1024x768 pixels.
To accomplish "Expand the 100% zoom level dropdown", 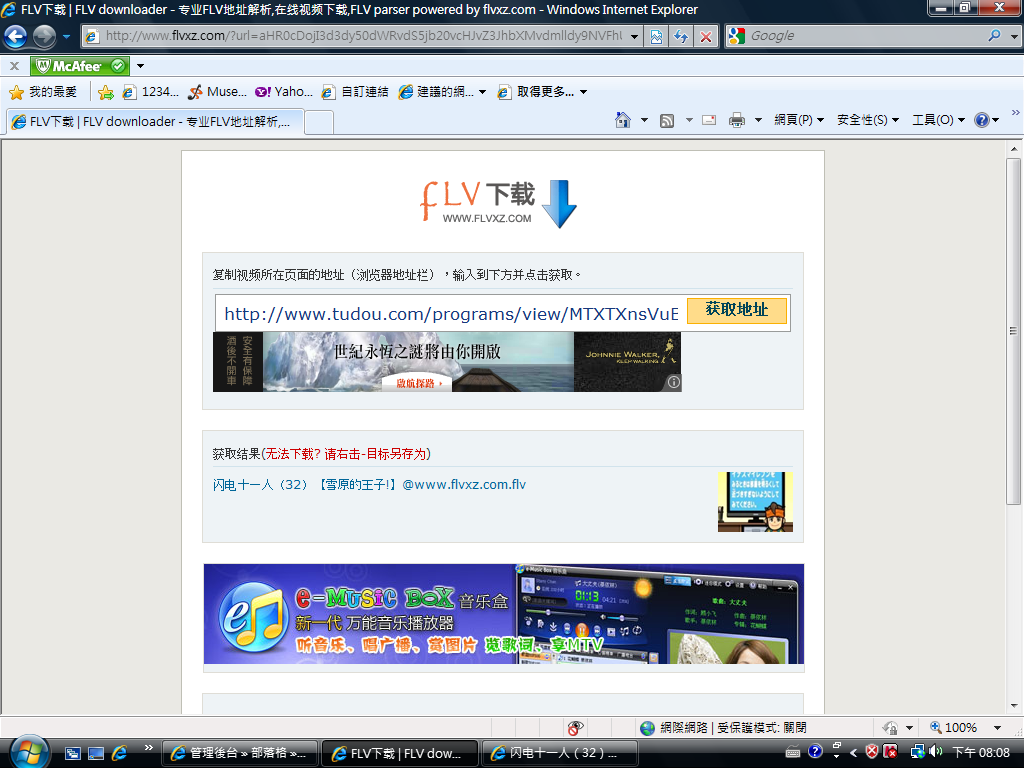I will 997,728.
